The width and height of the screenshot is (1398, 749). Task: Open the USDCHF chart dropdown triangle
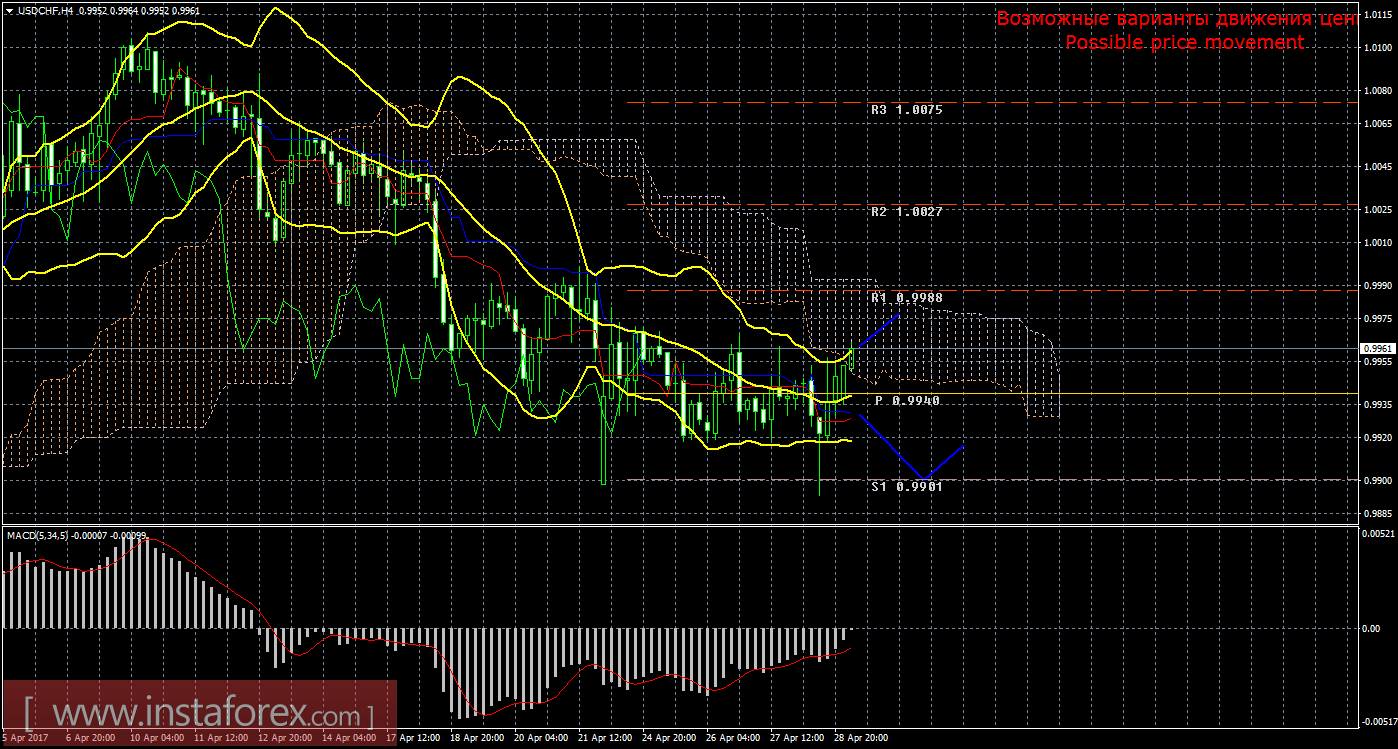(9, 9)
